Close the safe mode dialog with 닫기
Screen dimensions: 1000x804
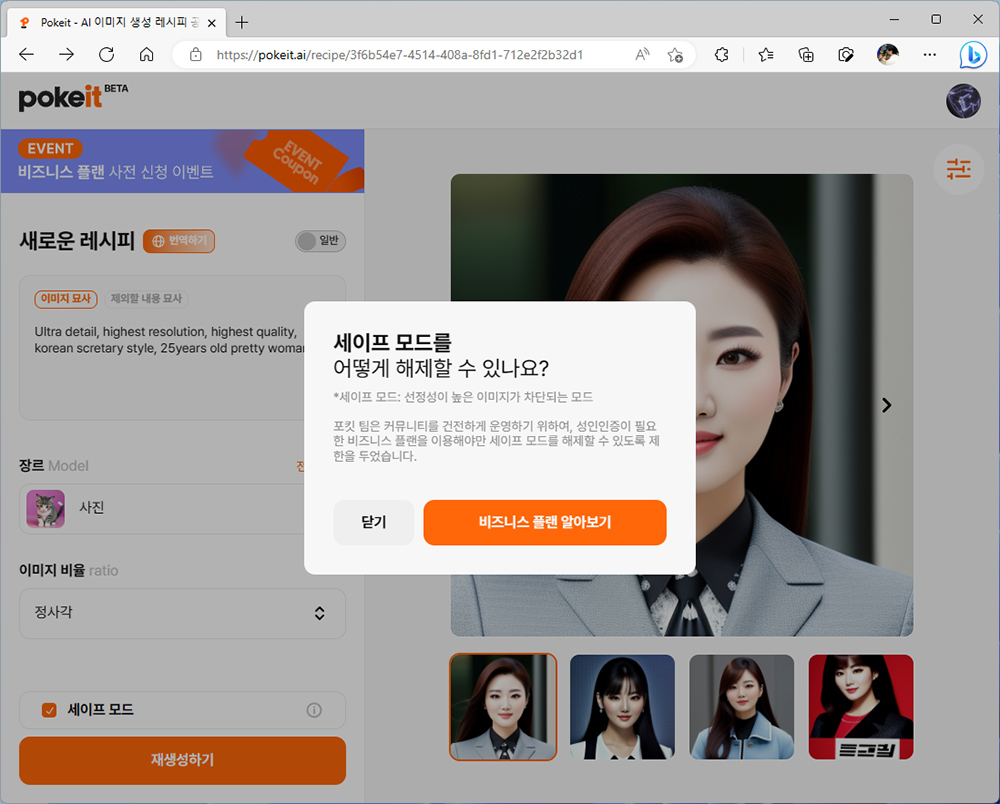click(374, 522)
